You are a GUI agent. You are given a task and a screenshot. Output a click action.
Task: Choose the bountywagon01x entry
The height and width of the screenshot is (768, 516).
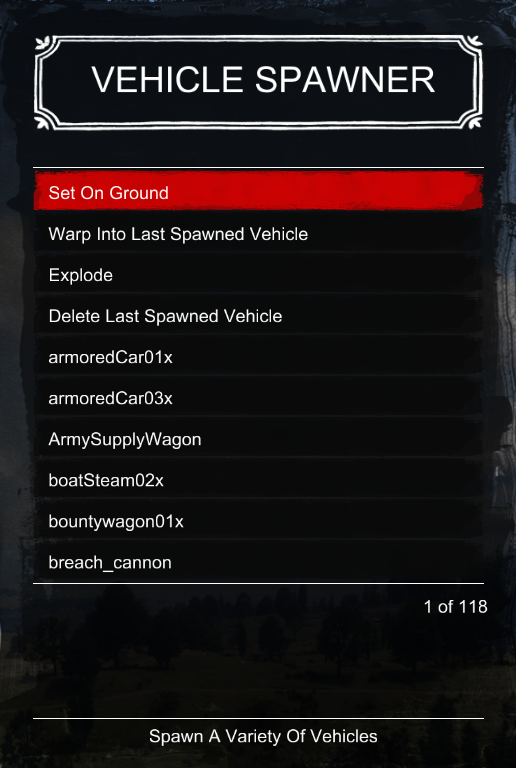(258, 522)
